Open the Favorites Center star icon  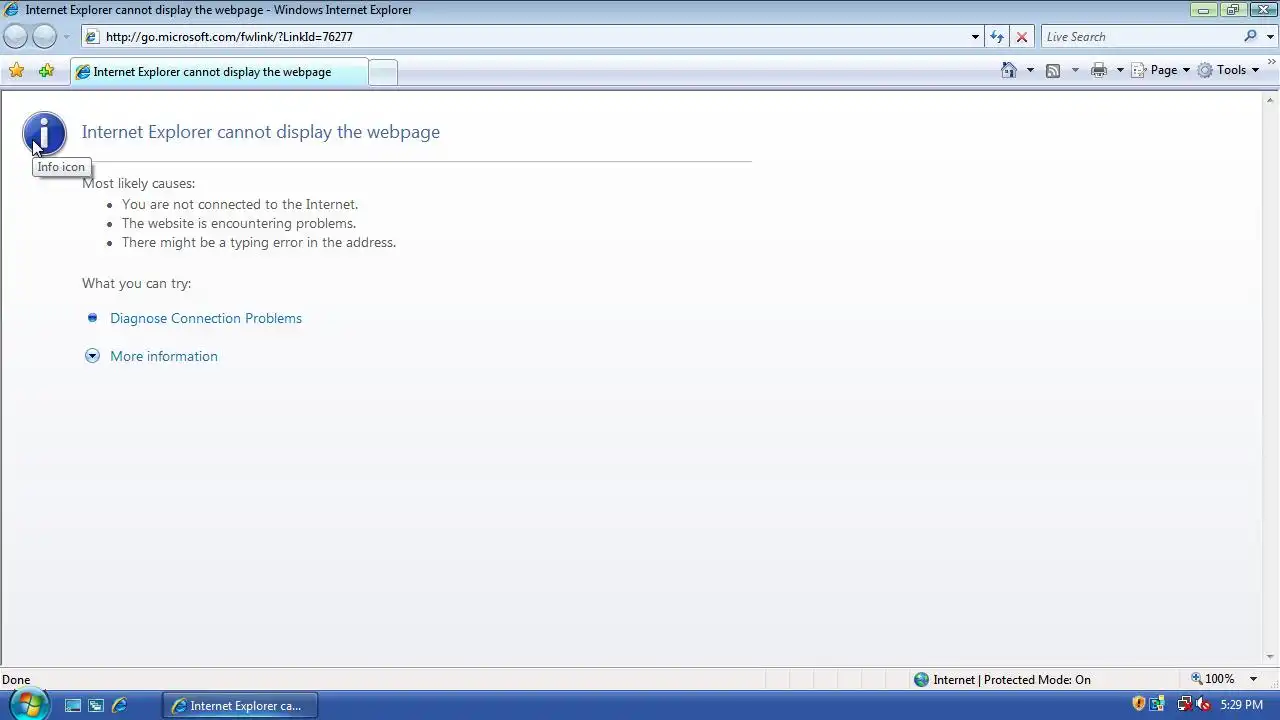click(16, 71)
